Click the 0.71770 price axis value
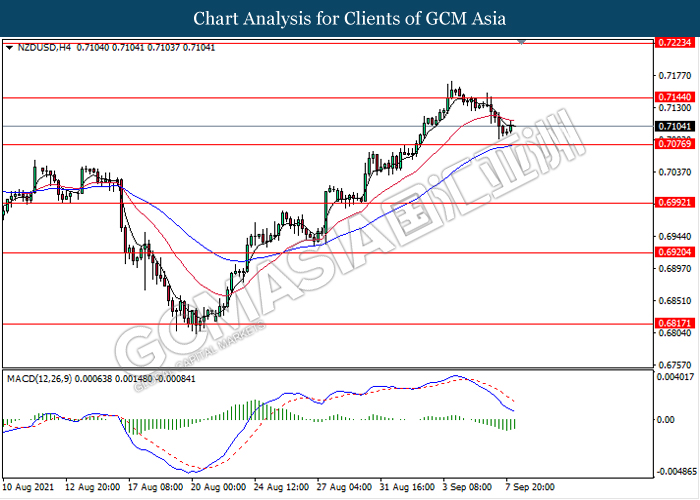Image resolution: width=700 pixels, height=500 pixels. 675,76
